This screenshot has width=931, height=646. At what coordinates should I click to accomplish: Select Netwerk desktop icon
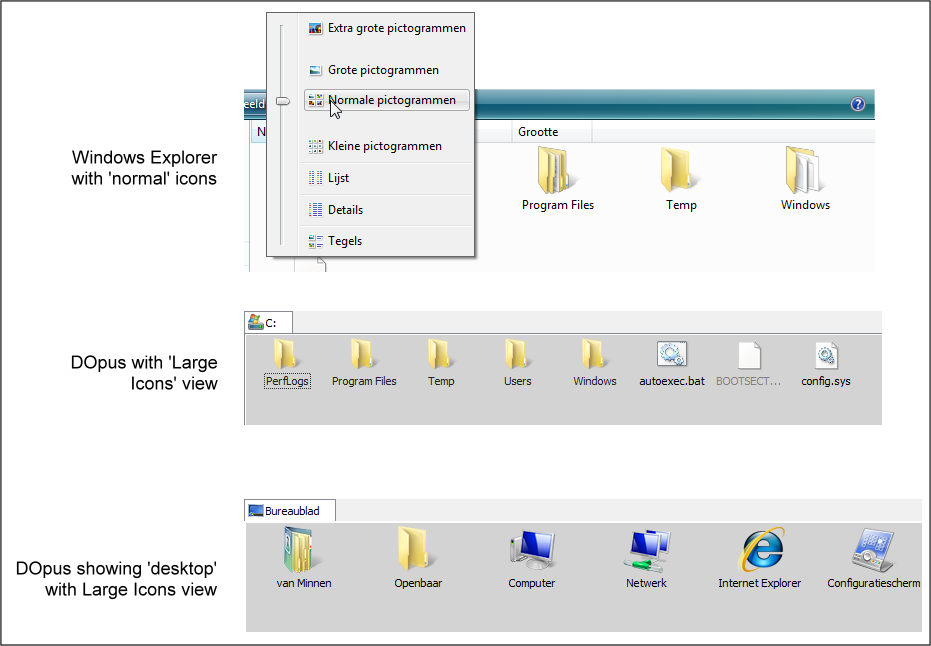pyautogui.click(x=647, y=550)
